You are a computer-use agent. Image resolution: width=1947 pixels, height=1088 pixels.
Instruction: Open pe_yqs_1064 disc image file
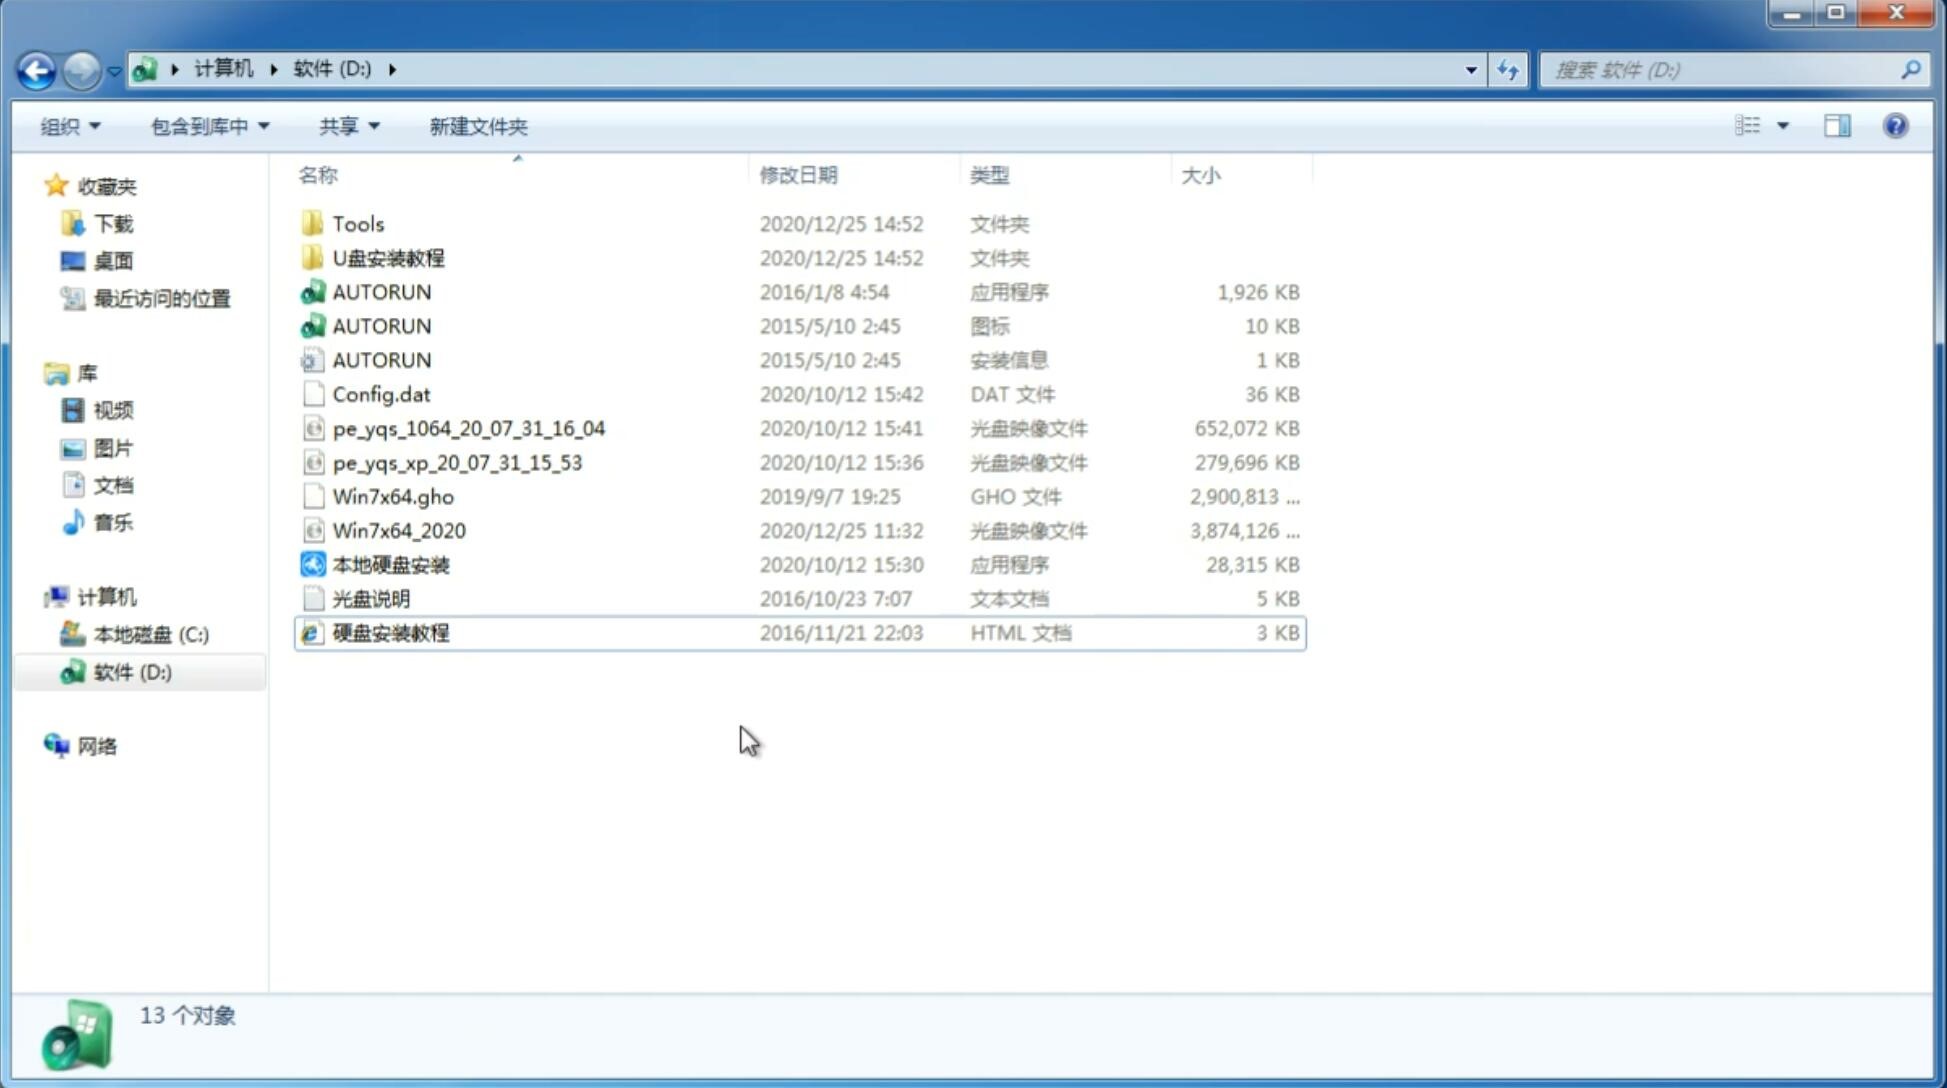pos(469,428)
